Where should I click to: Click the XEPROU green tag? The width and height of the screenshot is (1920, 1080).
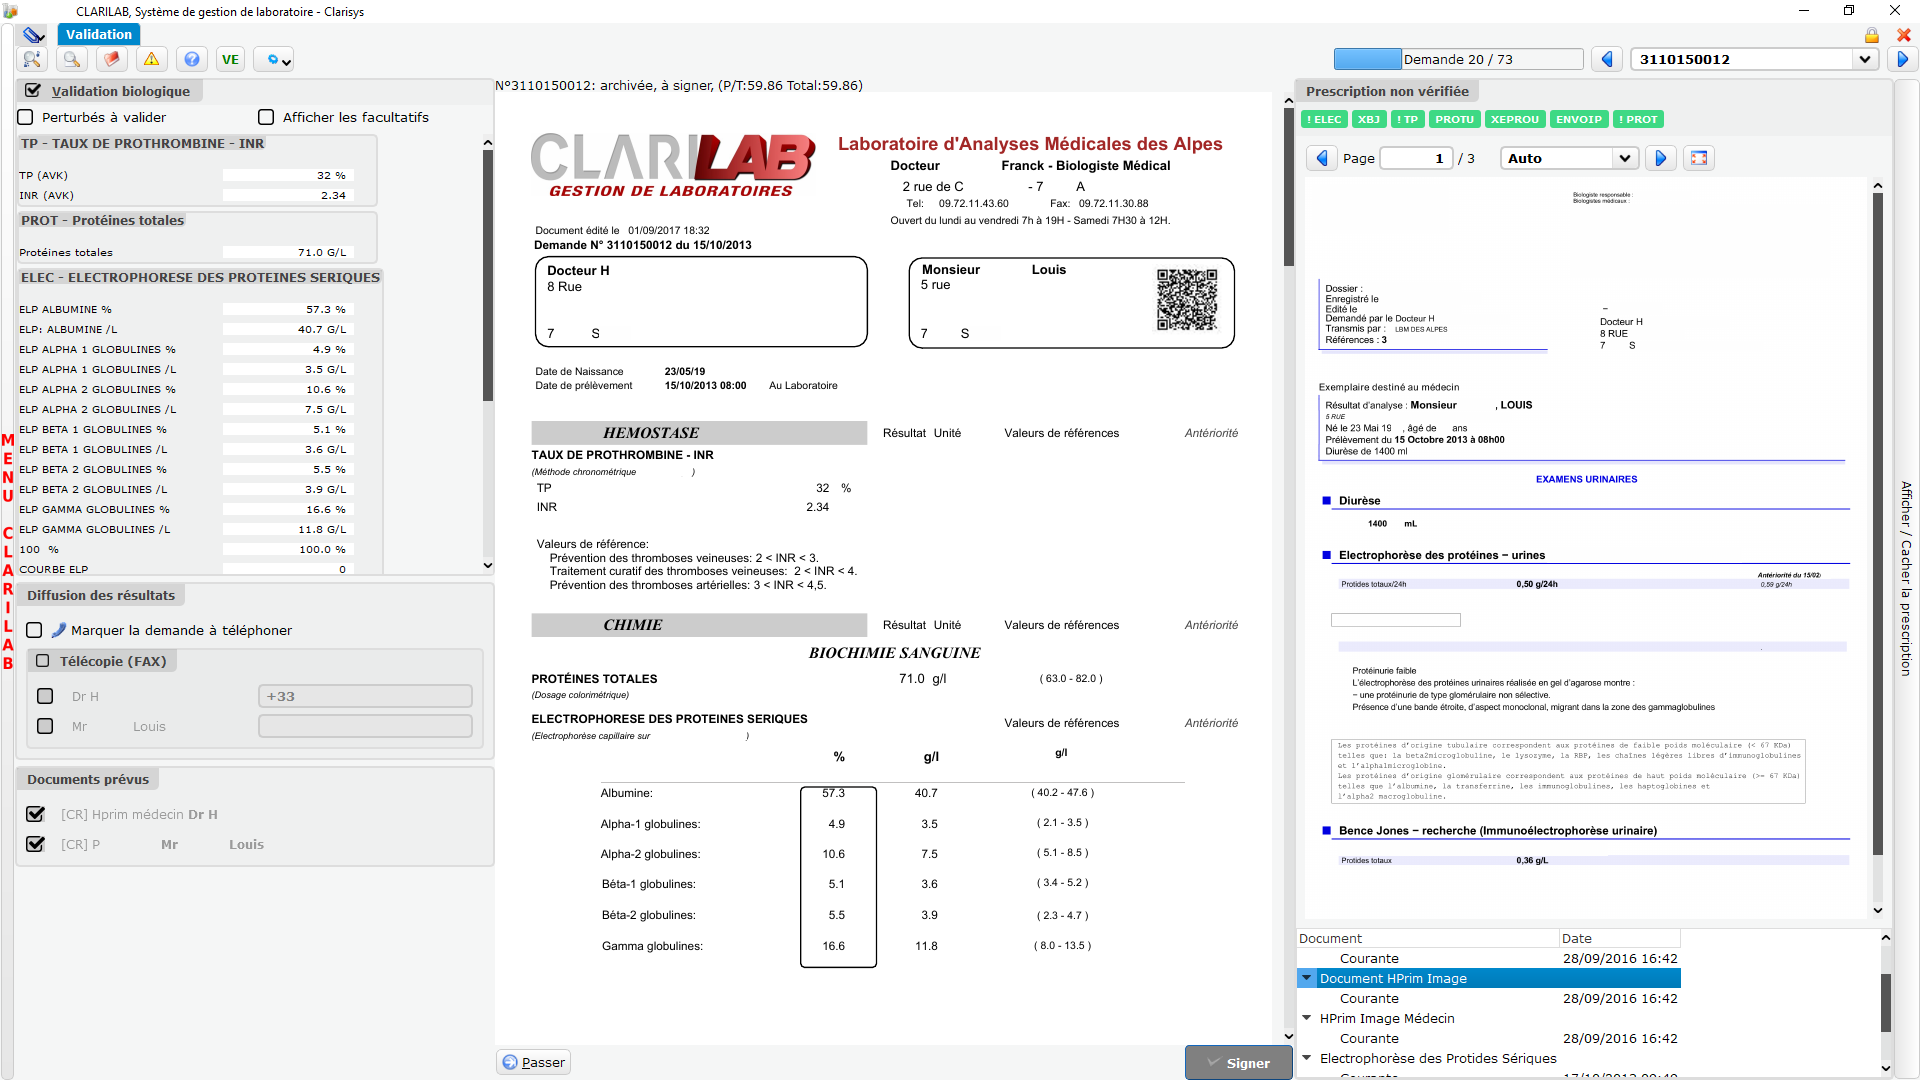[1515, 119]
